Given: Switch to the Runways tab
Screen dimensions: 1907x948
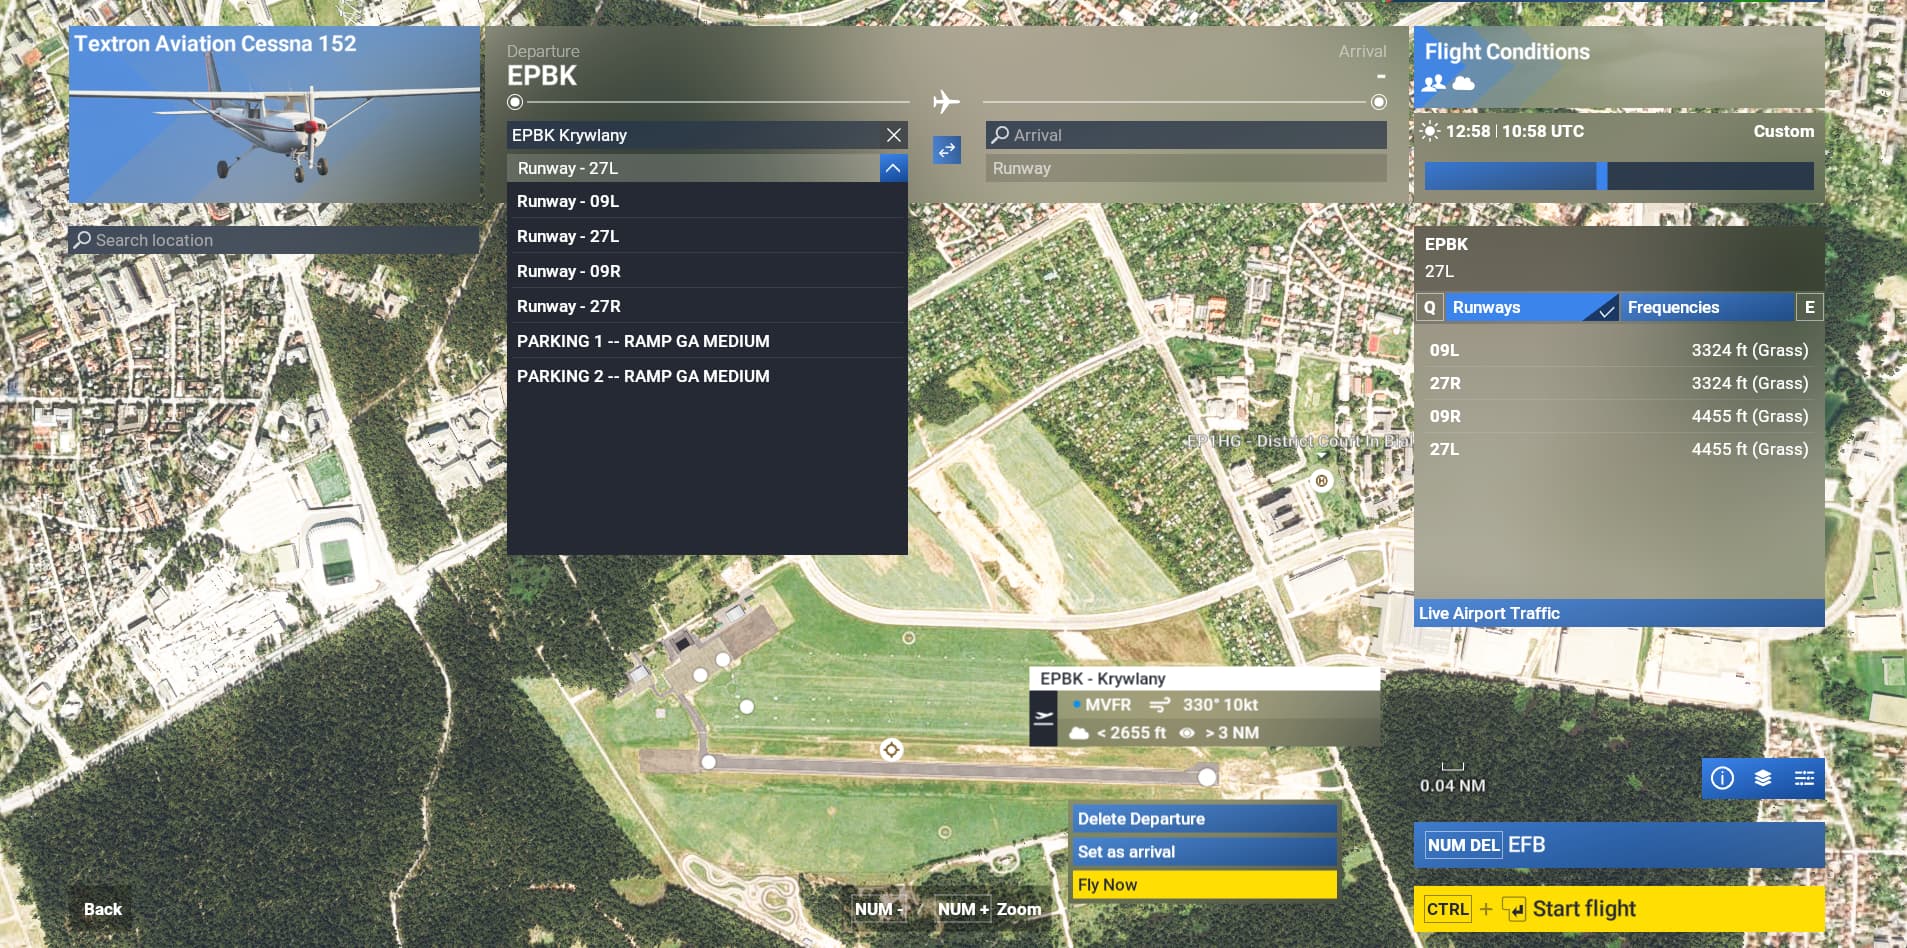Looking at the screenshot, I should 1531,307.
